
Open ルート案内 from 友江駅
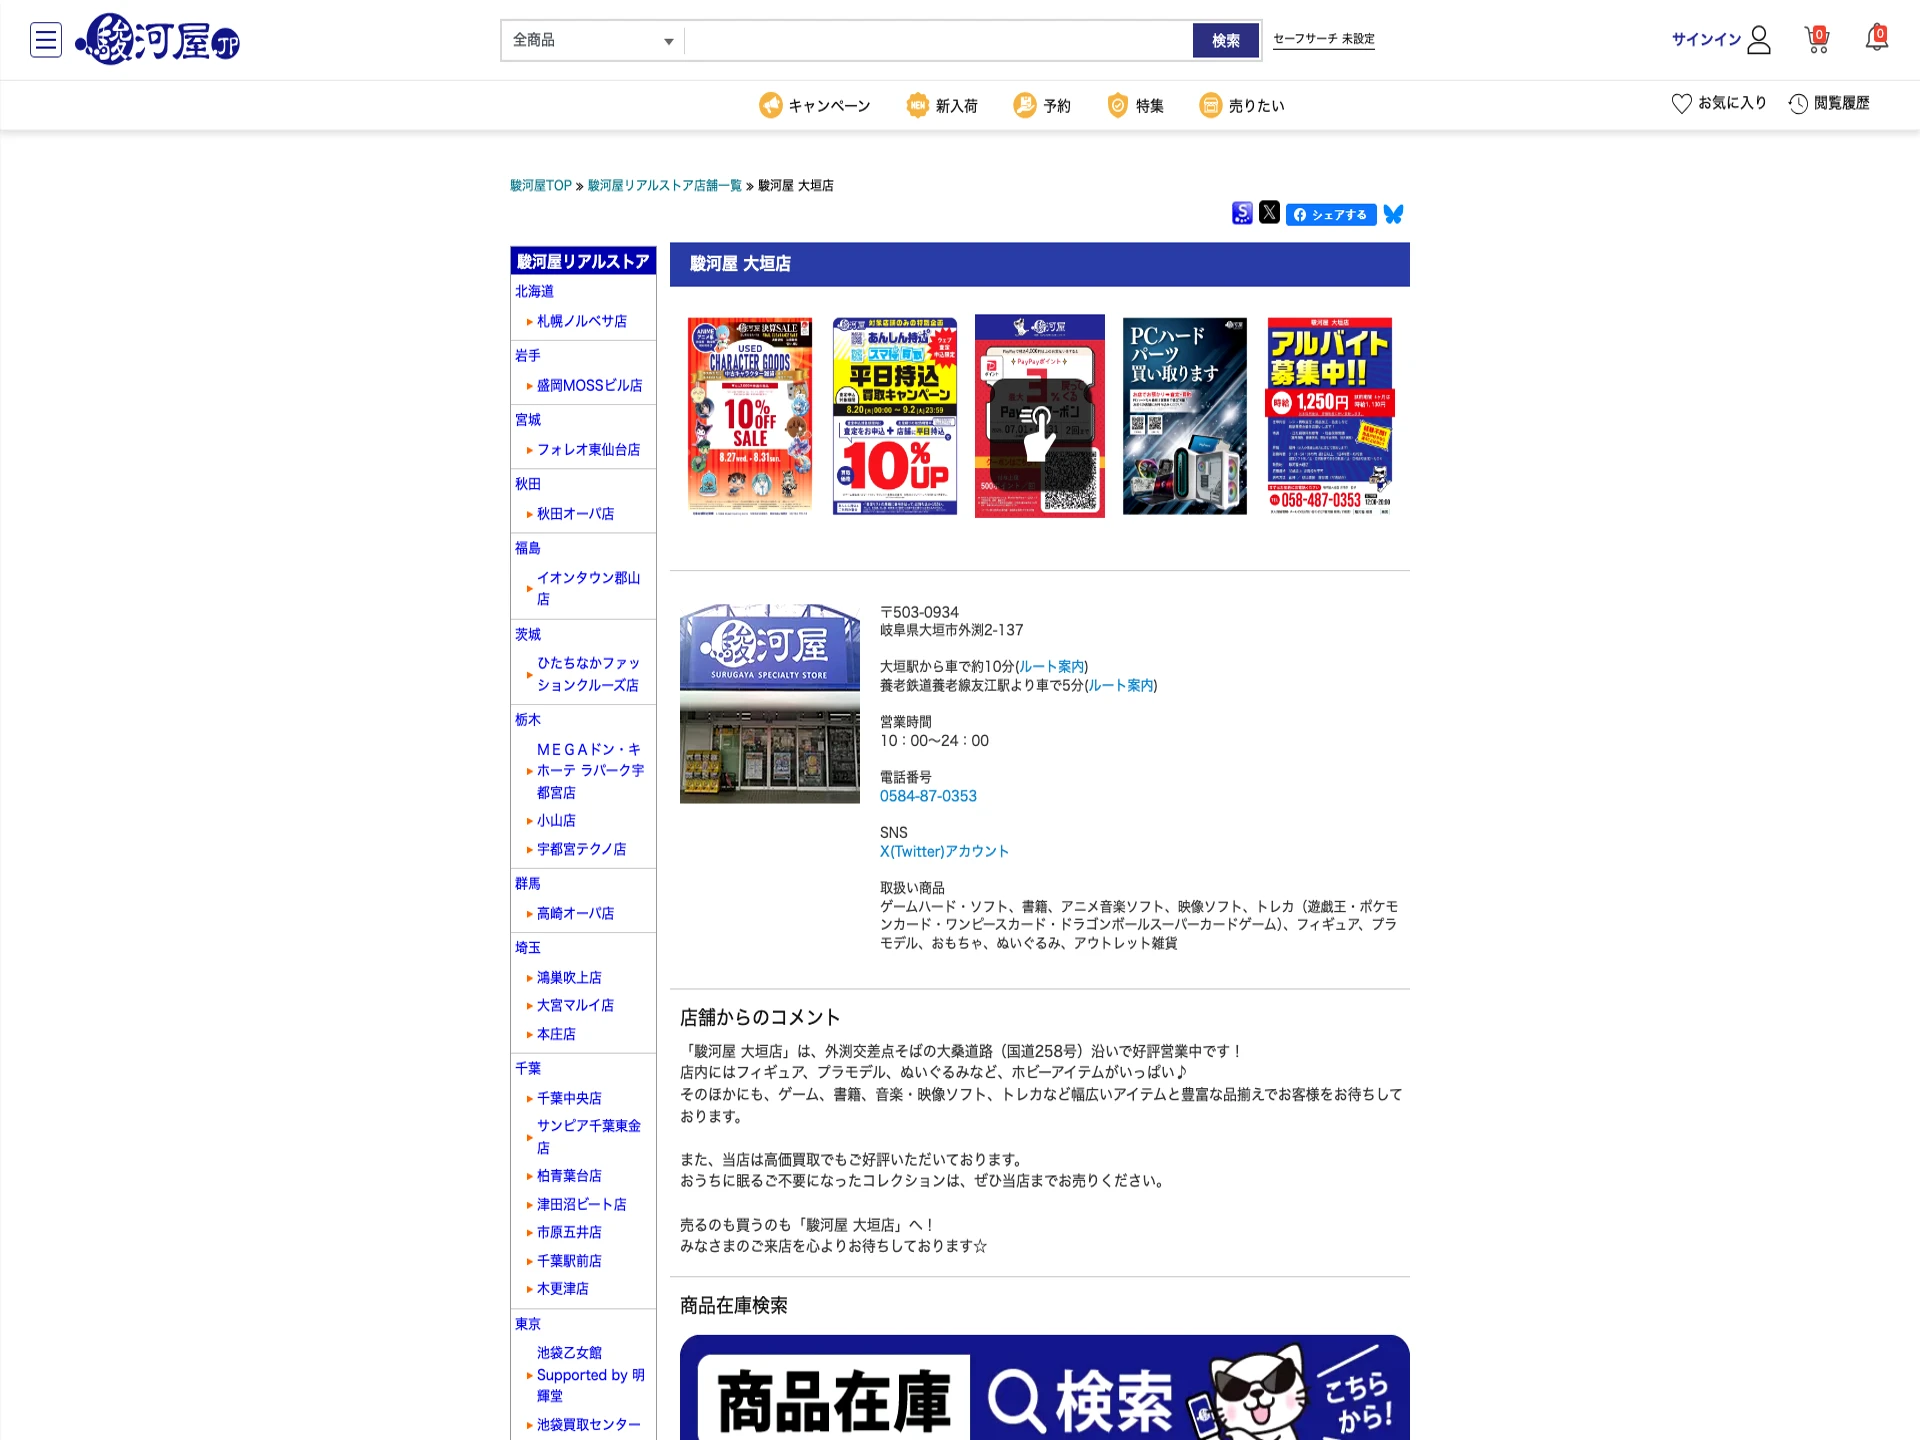click(x=1121, y=686)
